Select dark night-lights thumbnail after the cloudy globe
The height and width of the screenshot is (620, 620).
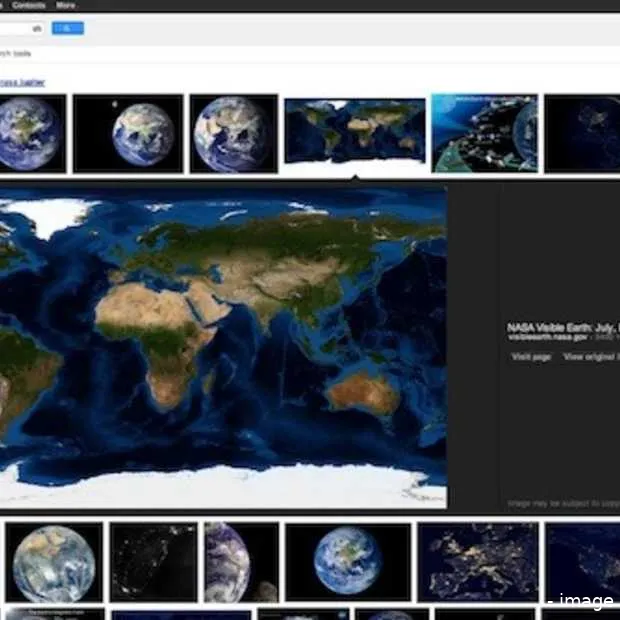point(154,562)
